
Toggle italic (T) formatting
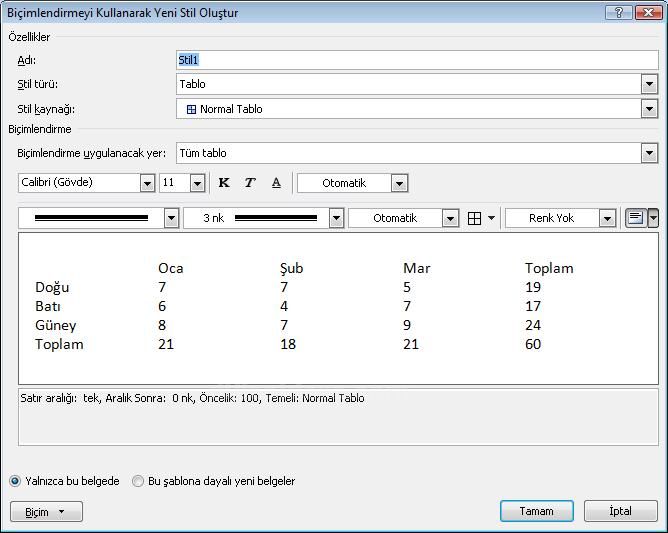[250, 183]
